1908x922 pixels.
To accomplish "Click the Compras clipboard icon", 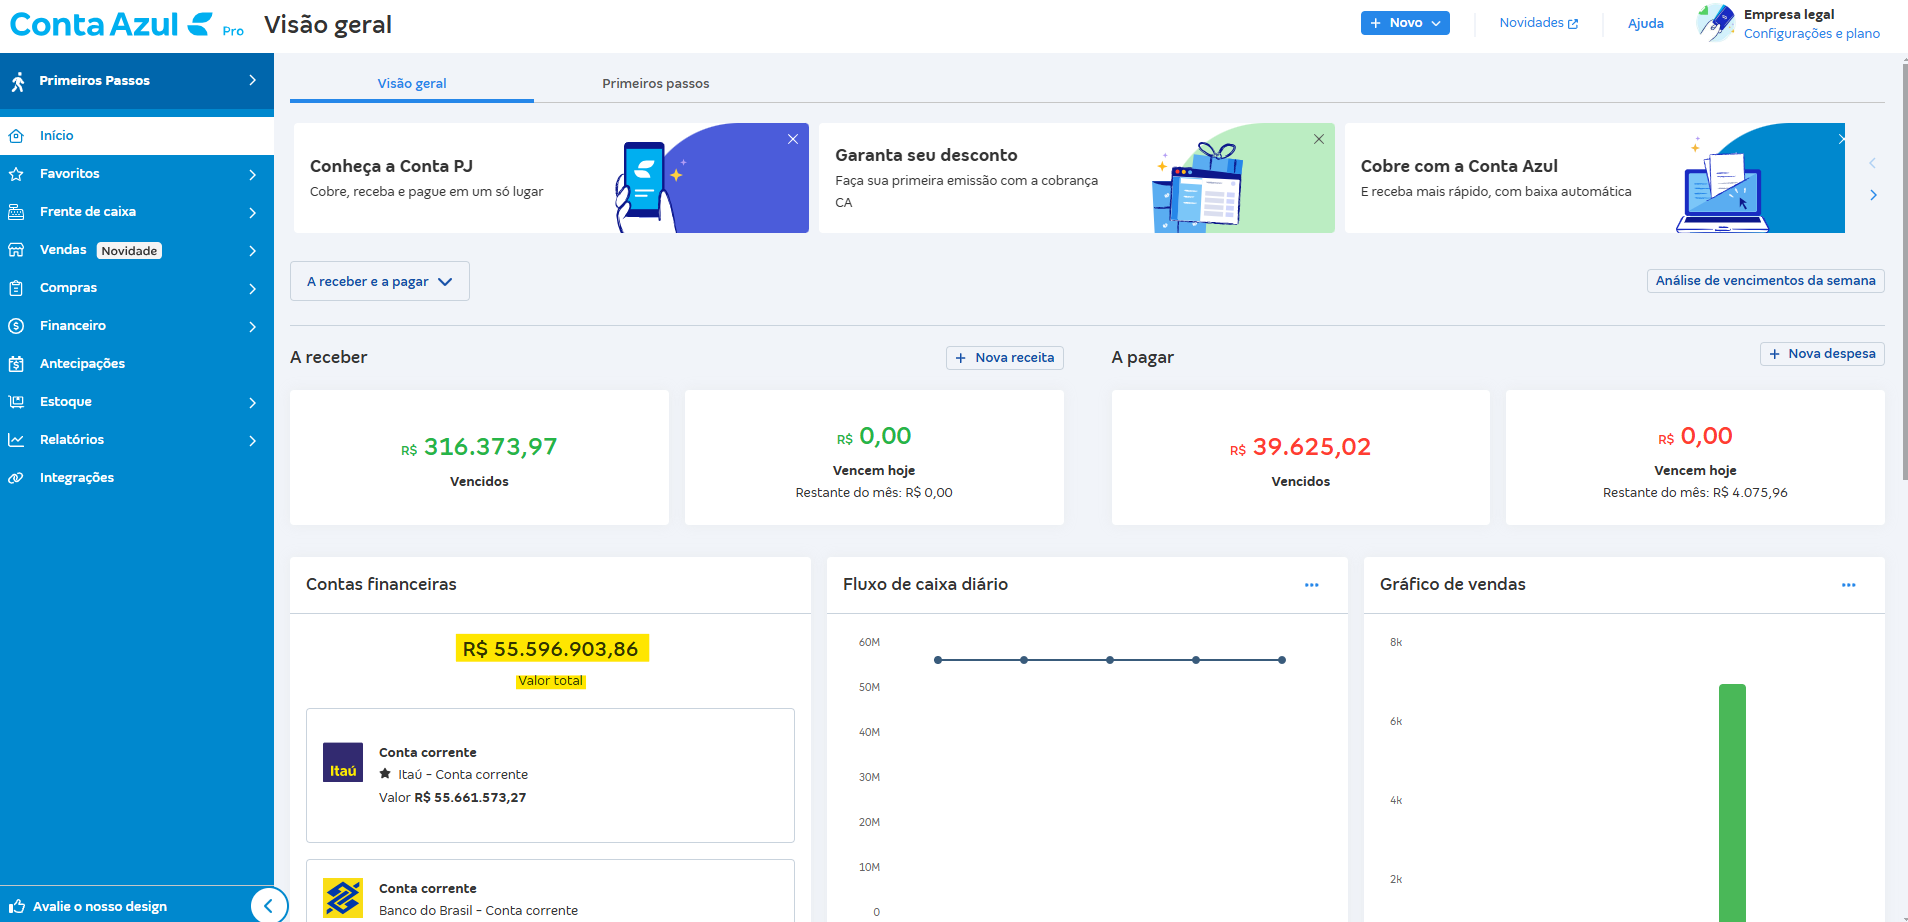I will coord(16,288).
